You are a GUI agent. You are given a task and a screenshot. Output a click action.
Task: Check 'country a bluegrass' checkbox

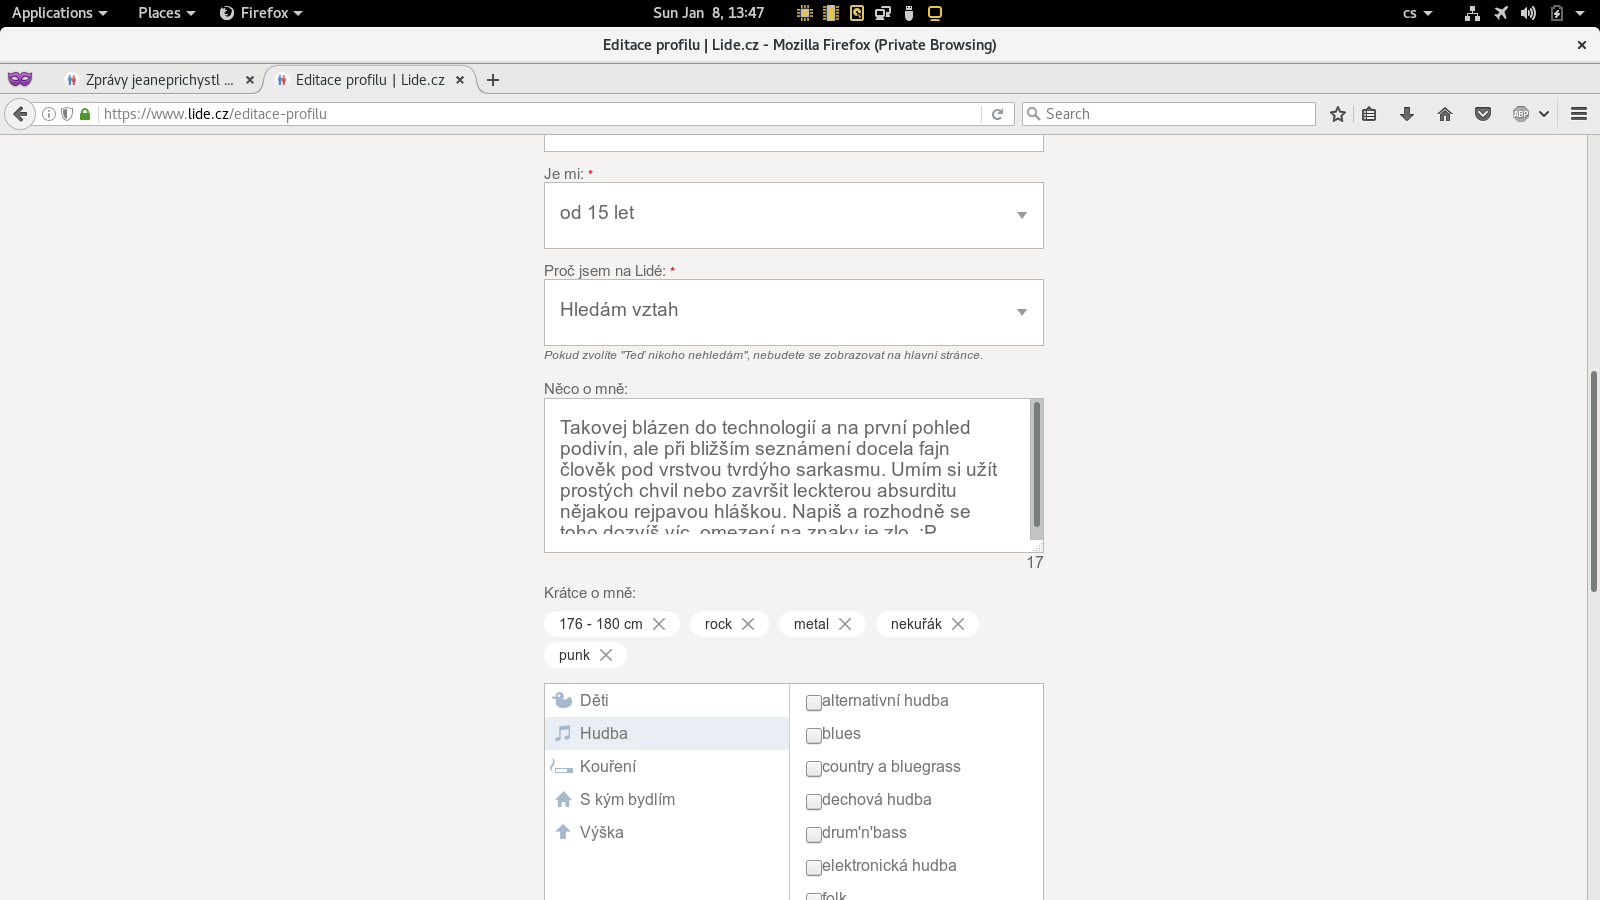coord(814,769)
